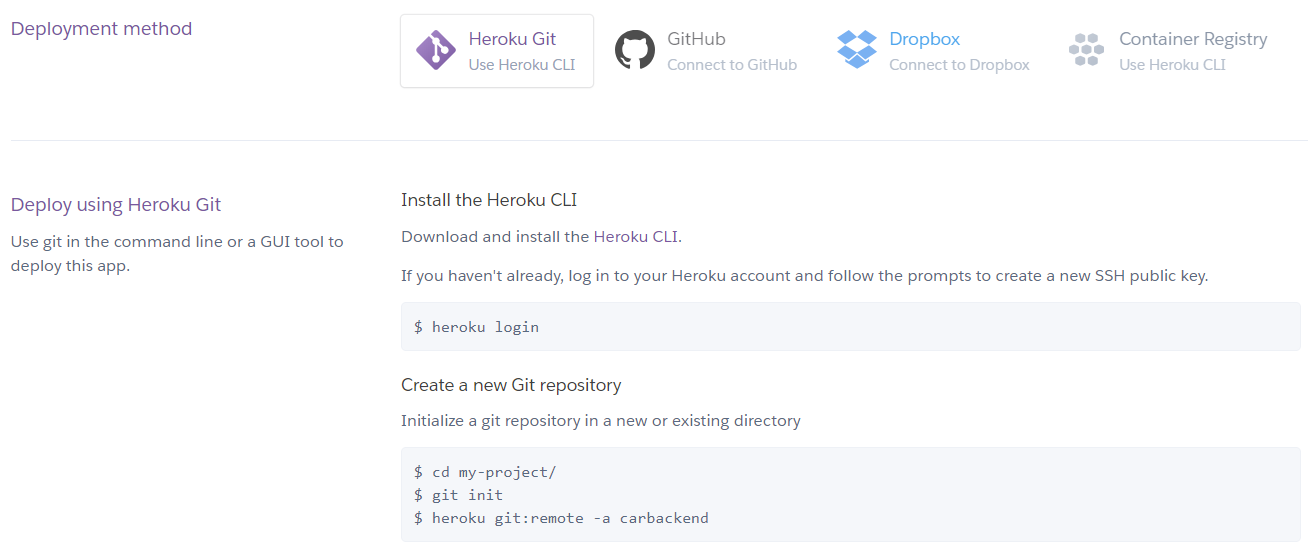Click Use Heroku CLI under Container Registry
The image size is (1308, 552).
1172,65
